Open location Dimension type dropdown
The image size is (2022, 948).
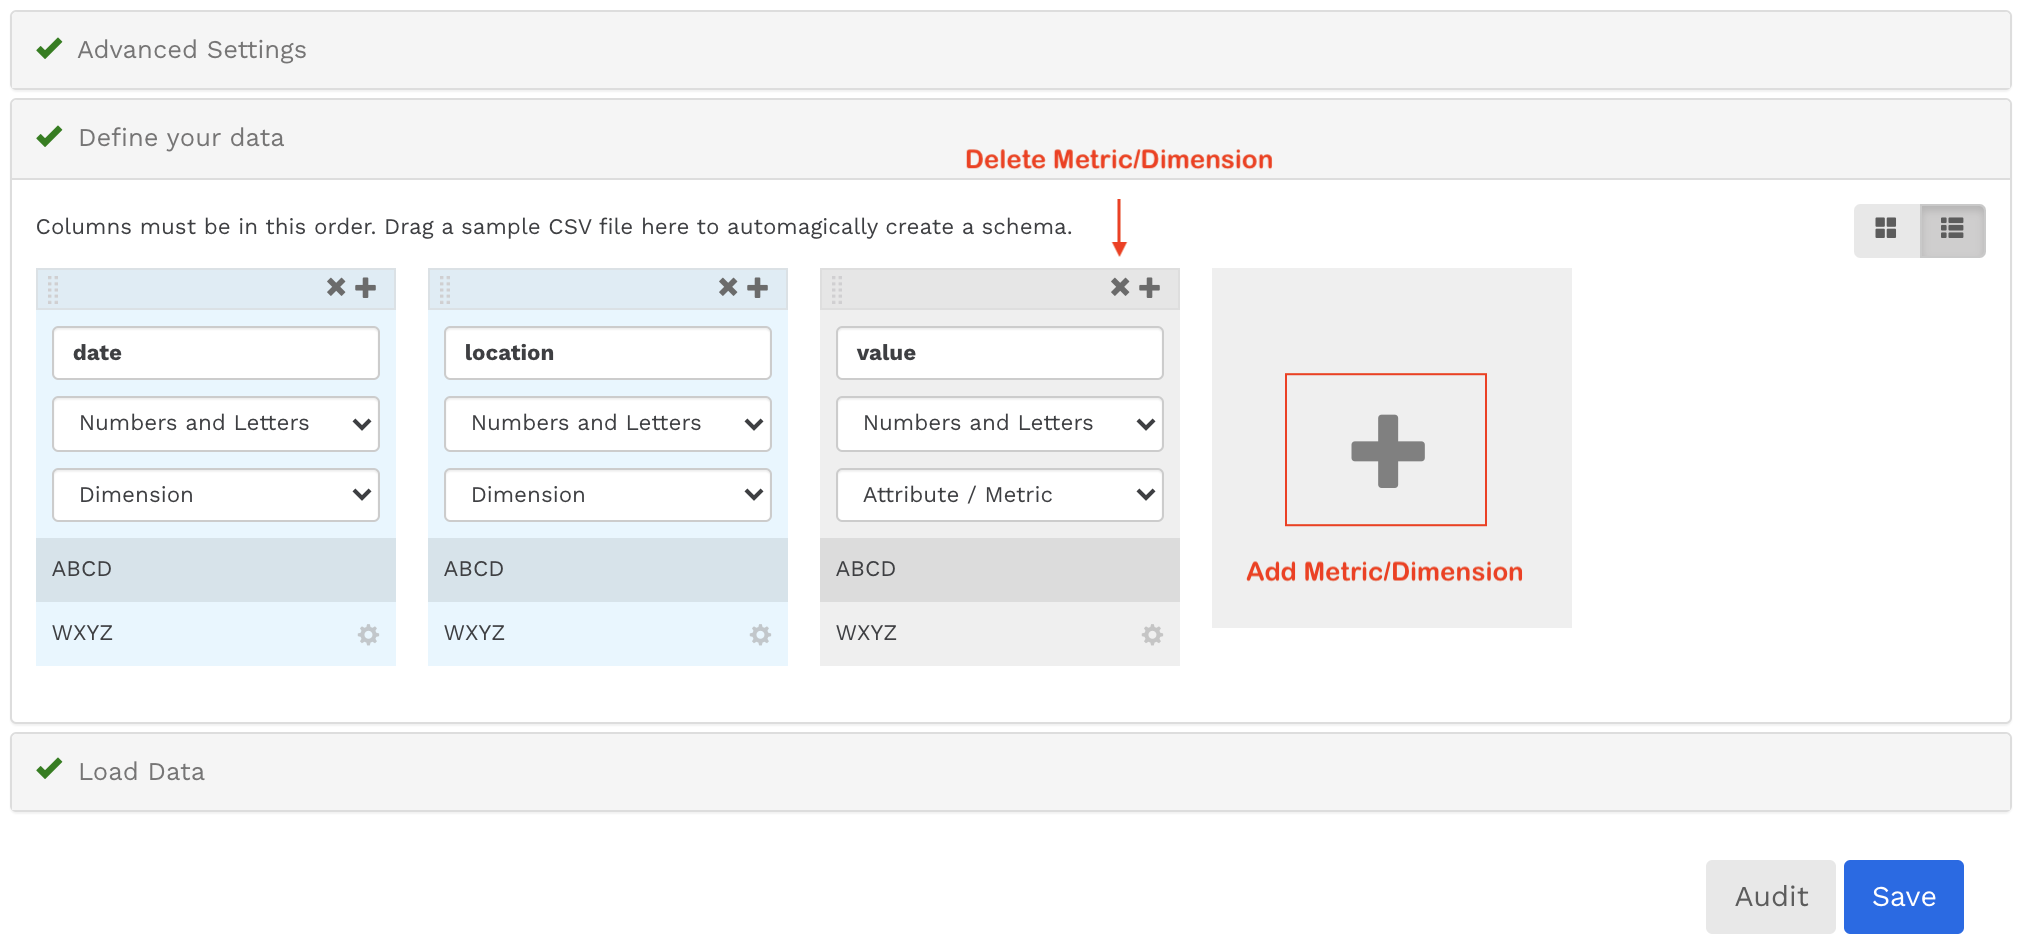point(608,496)
